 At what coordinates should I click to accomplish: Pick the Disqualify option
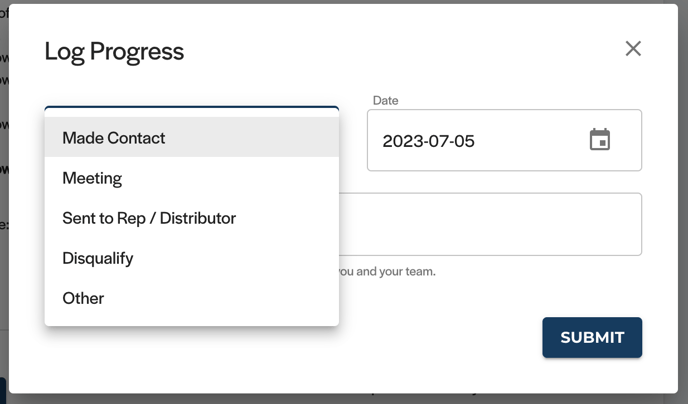192,258
